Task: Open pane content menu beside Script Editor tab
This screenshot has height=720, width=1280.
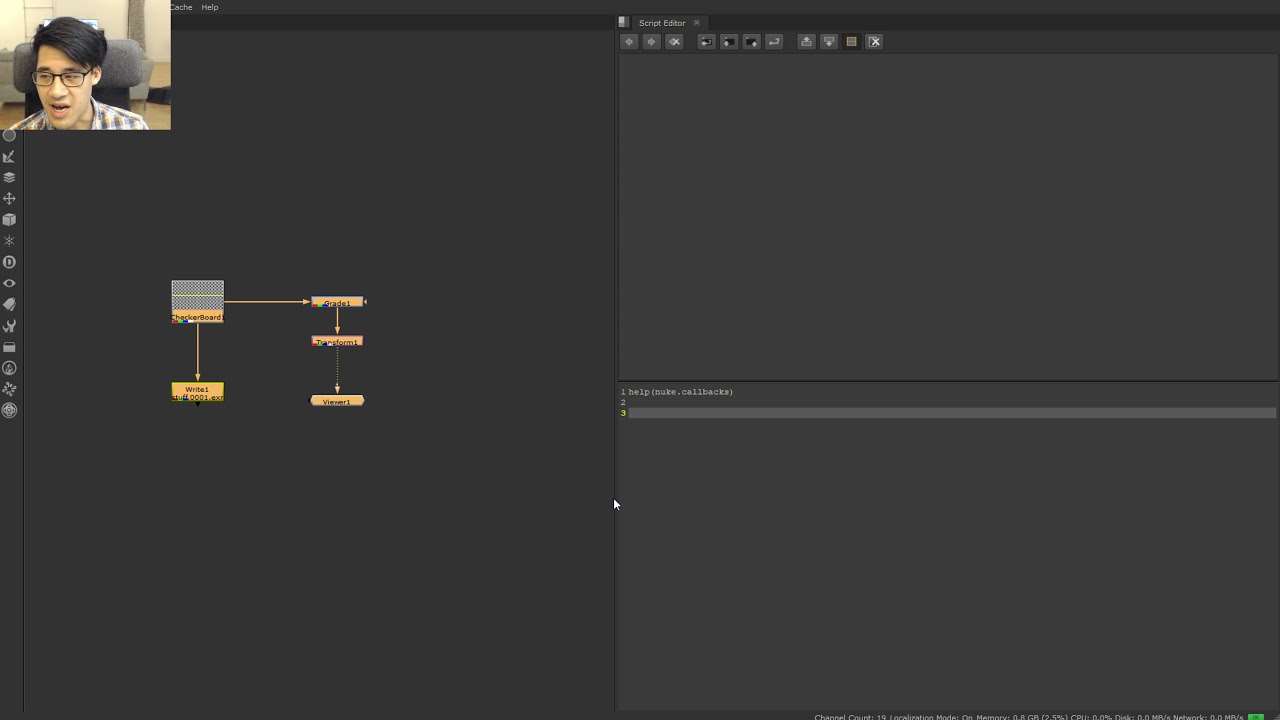Action: pyautogui.click(x=623, y=22)
